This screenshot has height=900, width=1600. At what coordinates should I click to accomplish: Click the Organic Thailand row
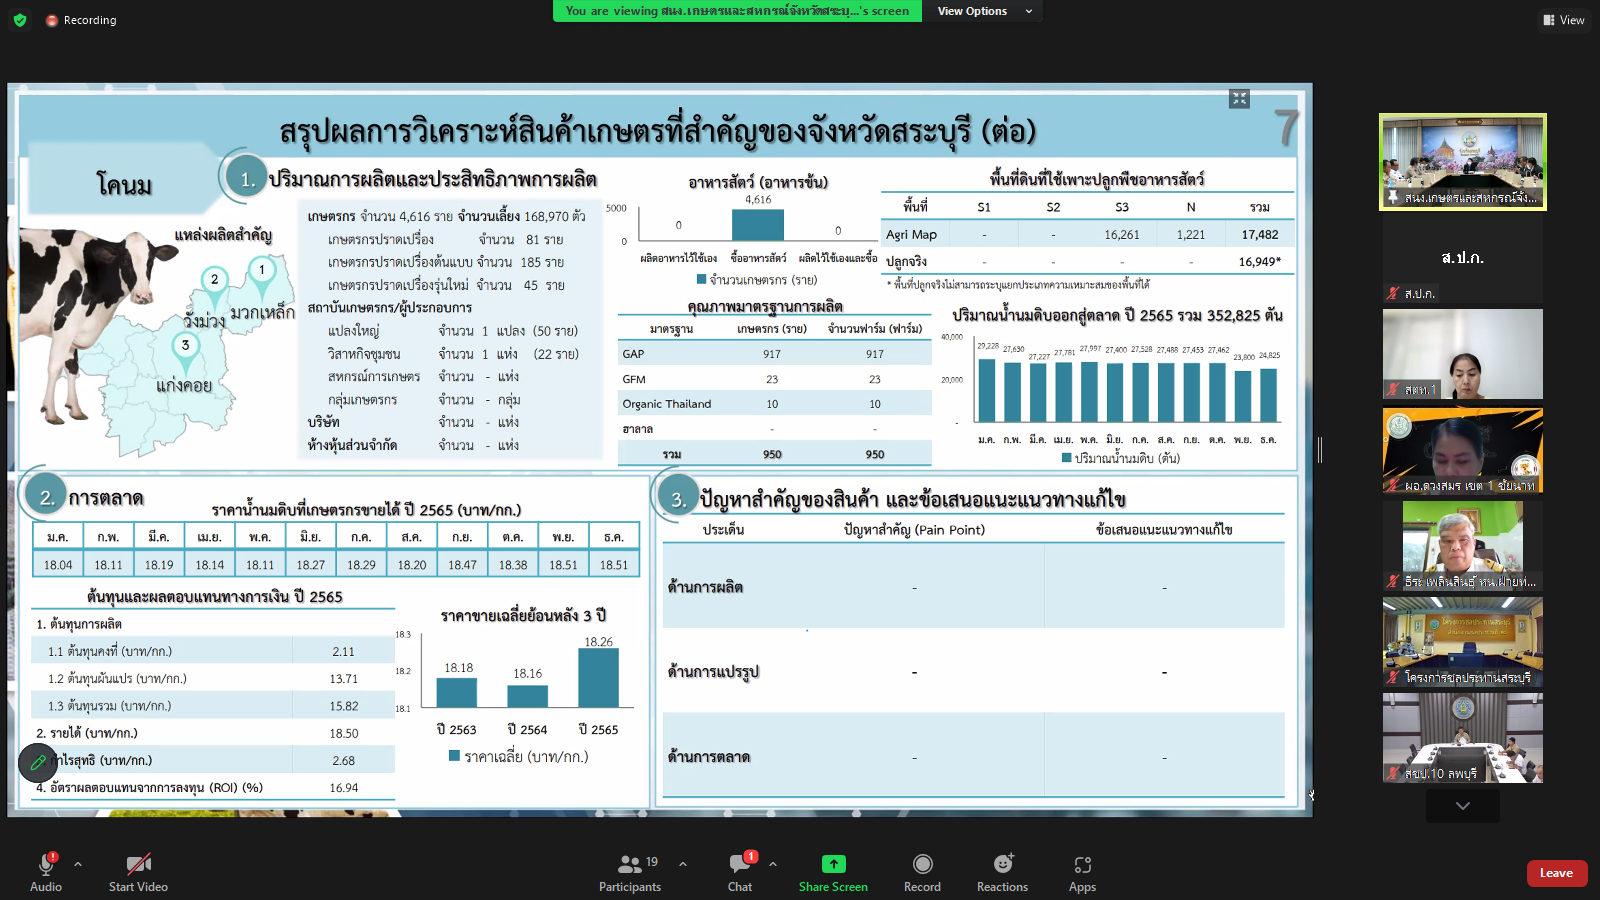[774, 404]
